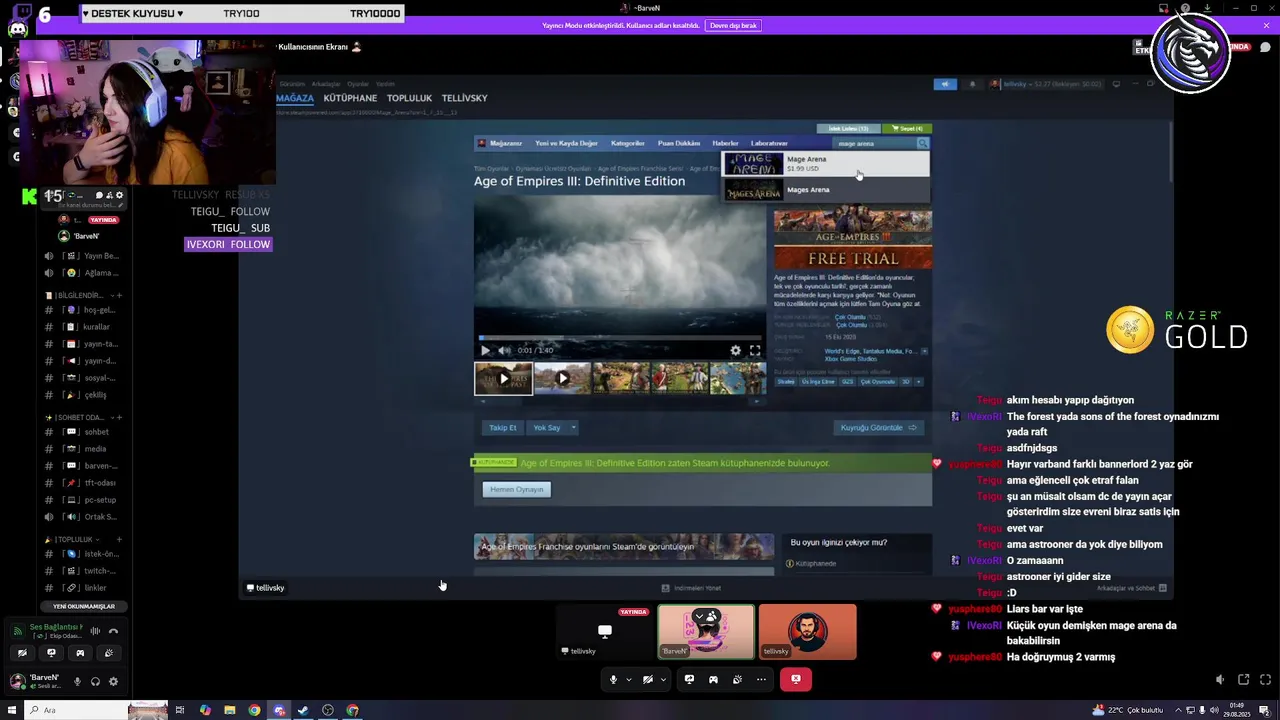Screen dimensions: 1280x720
Task: Join the Ortak S... voice channel
Action: click(83, 517)
